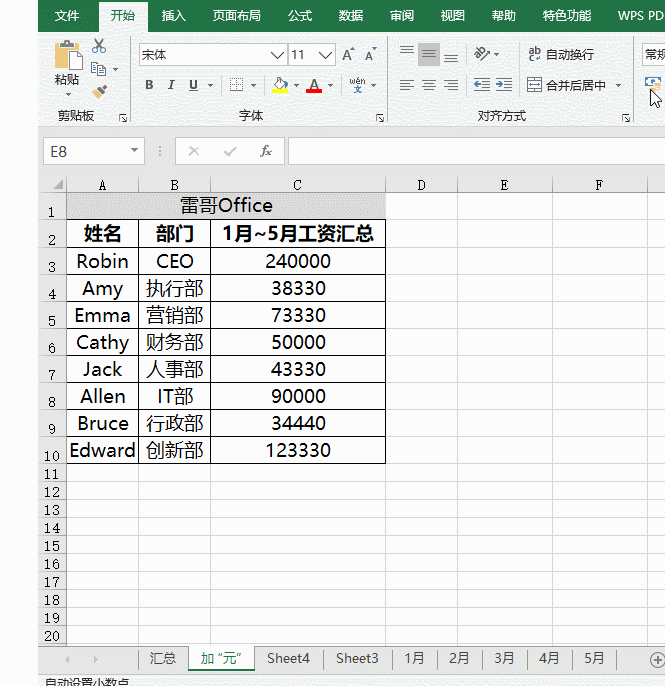Open the merge options dropdown arrow

pyautogui.click(x=619, y=85)
